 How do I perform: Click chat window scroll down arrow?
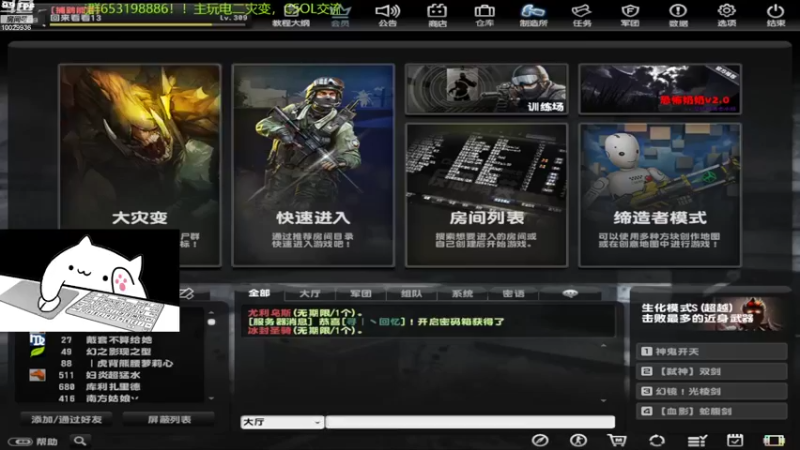[604, 401]
